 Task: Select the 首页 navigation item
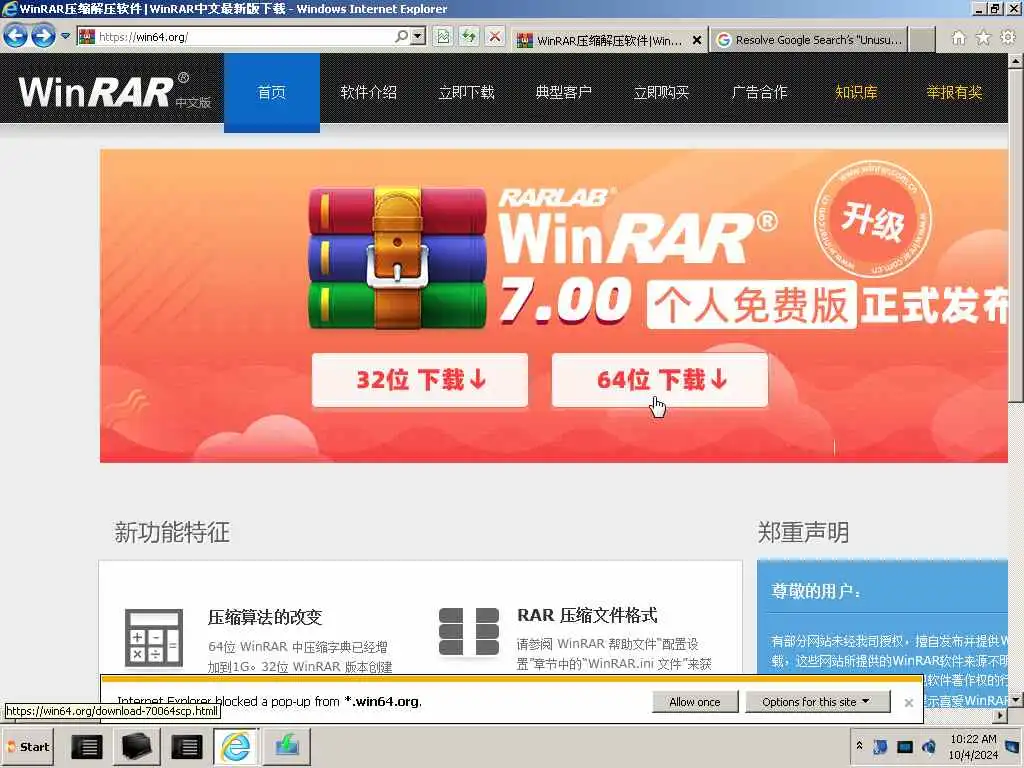click(x=272, y=93)
